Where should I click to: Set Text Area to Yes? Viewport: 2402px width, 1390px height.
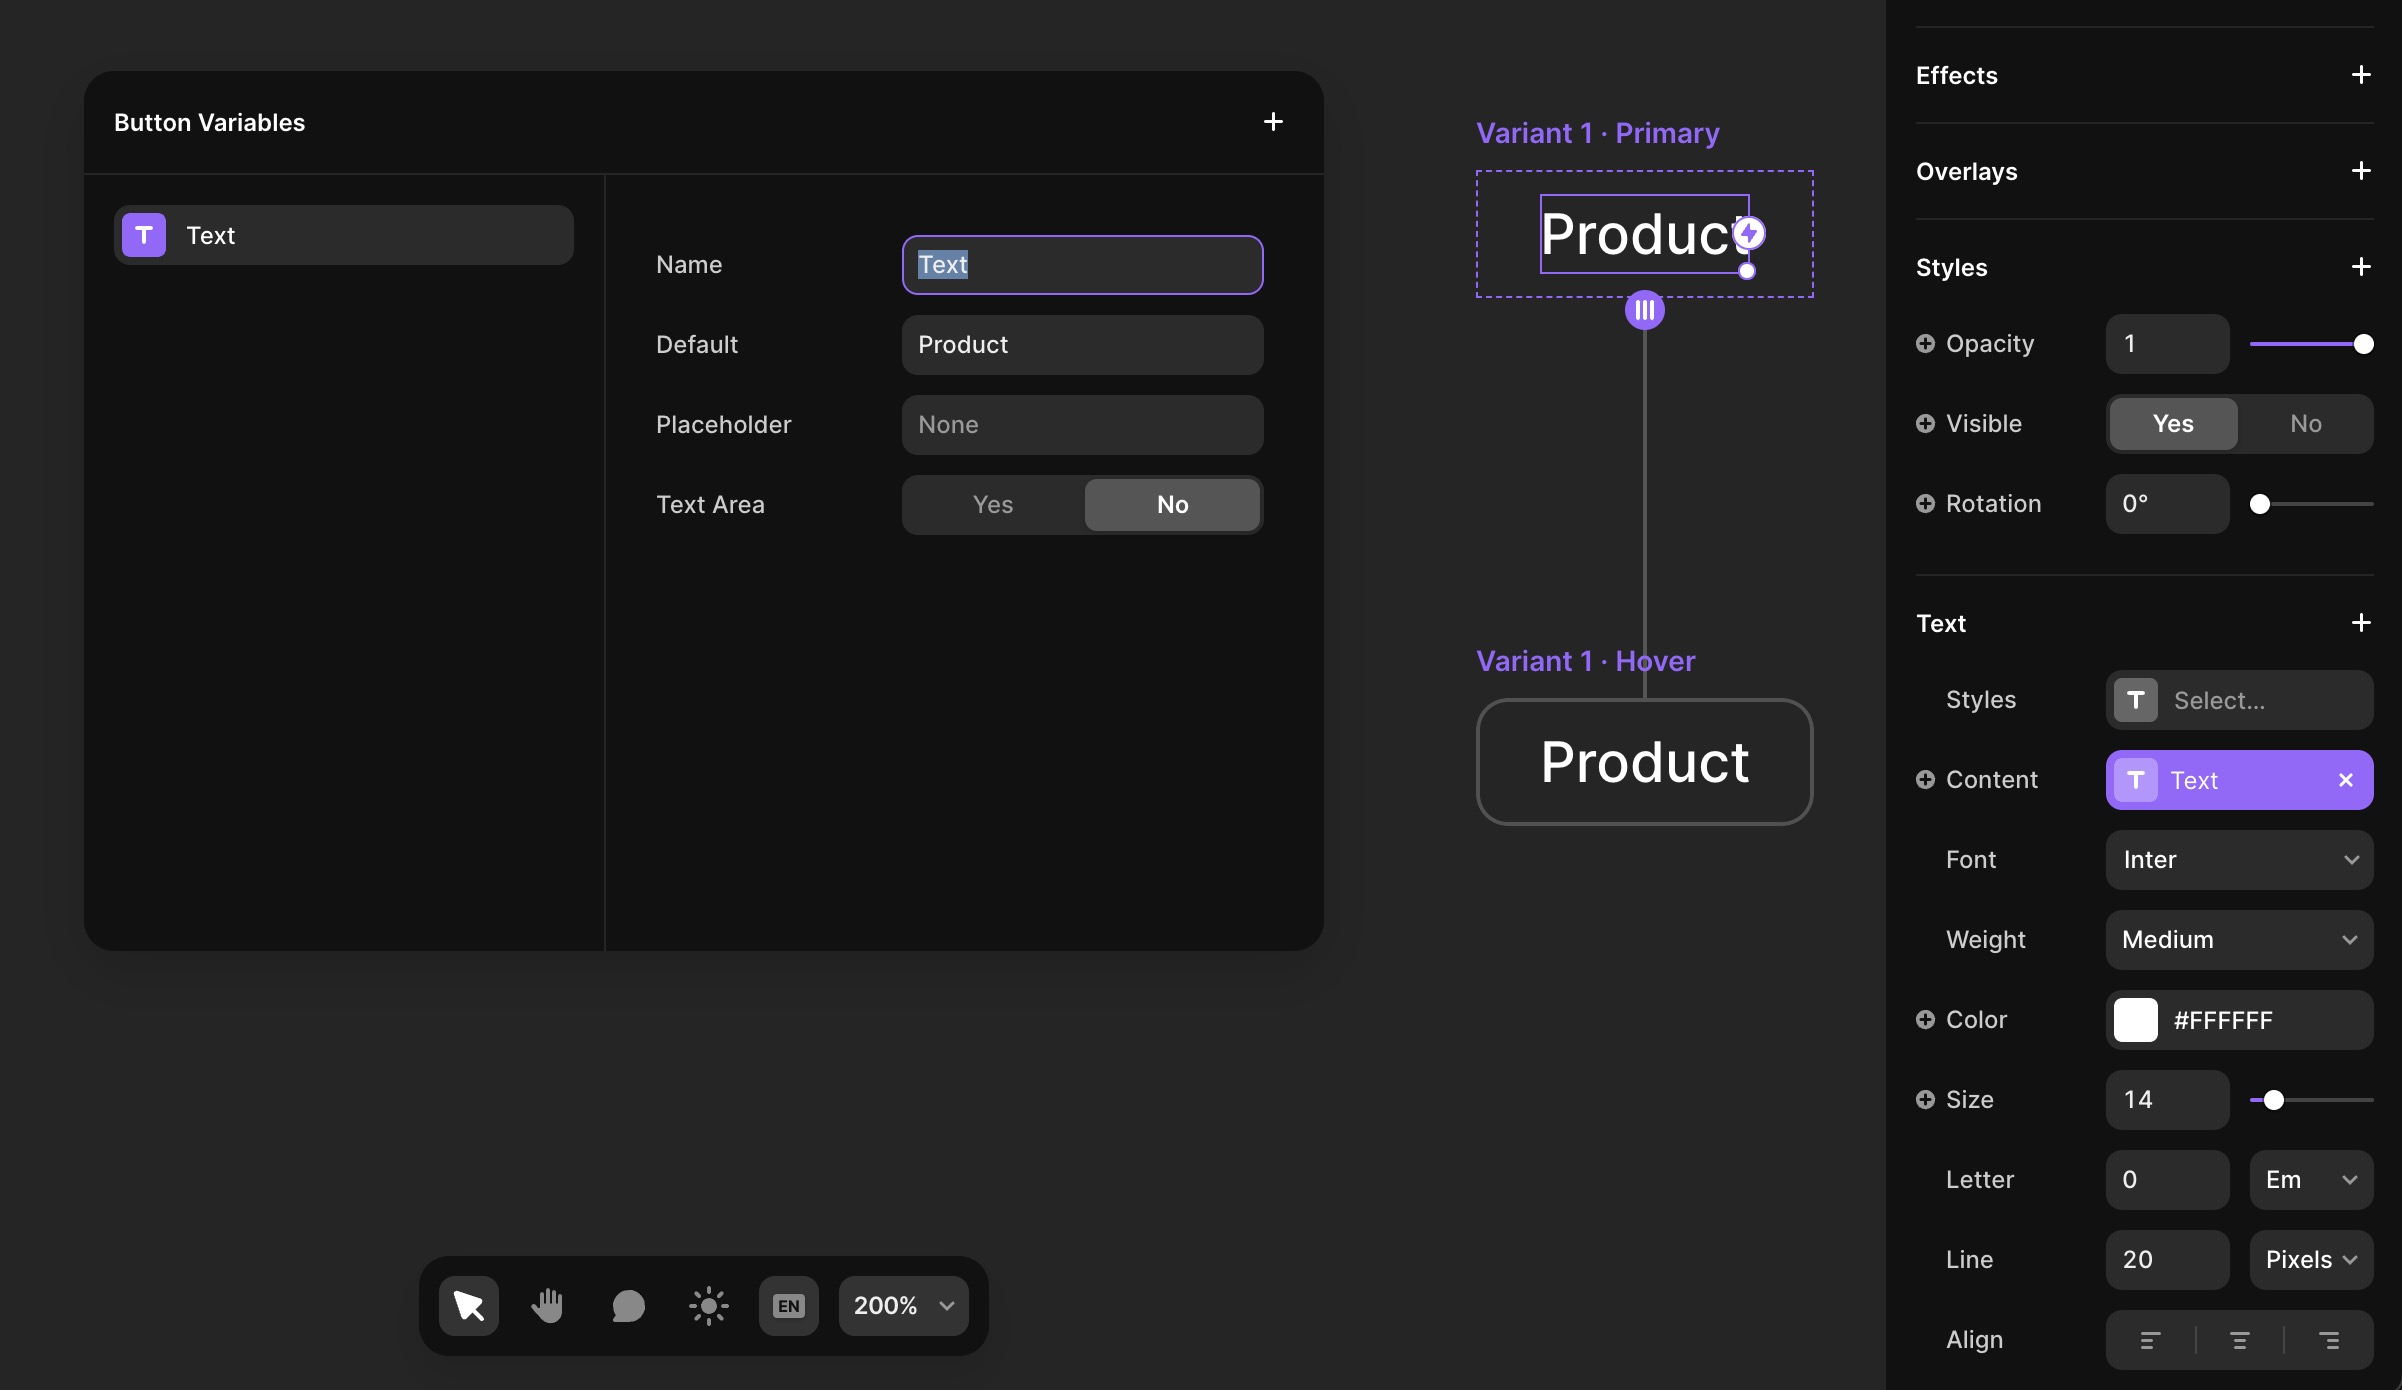tap(993, 505)
